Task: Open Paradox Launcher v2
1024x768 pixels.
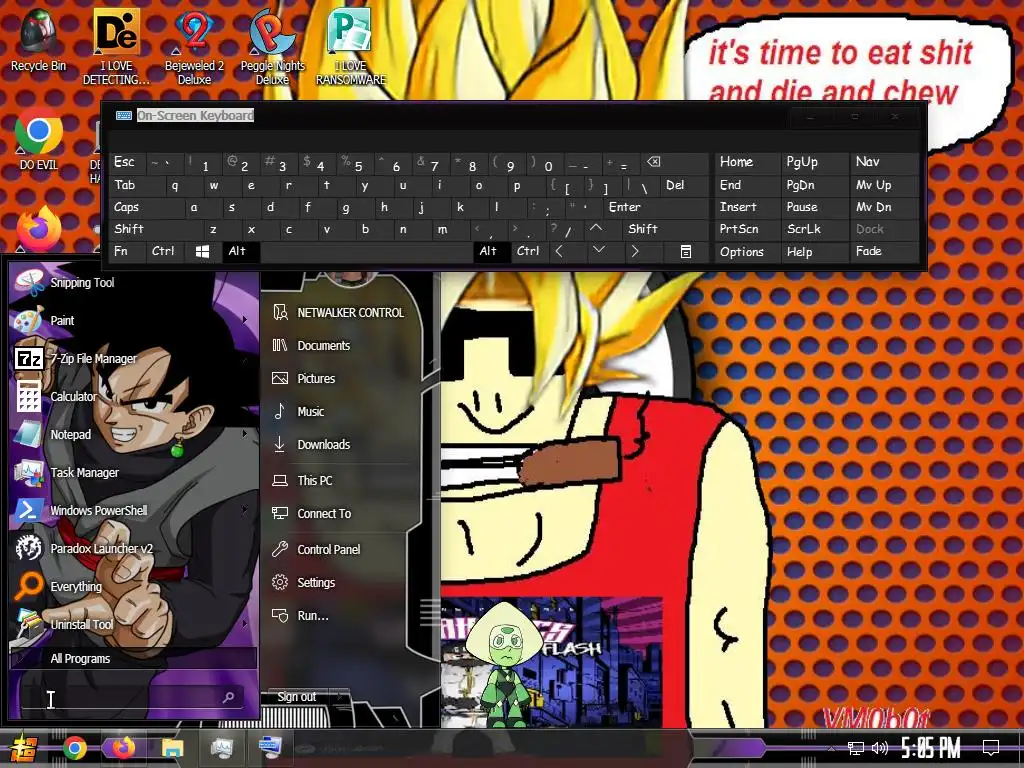Action: point(101,549)
